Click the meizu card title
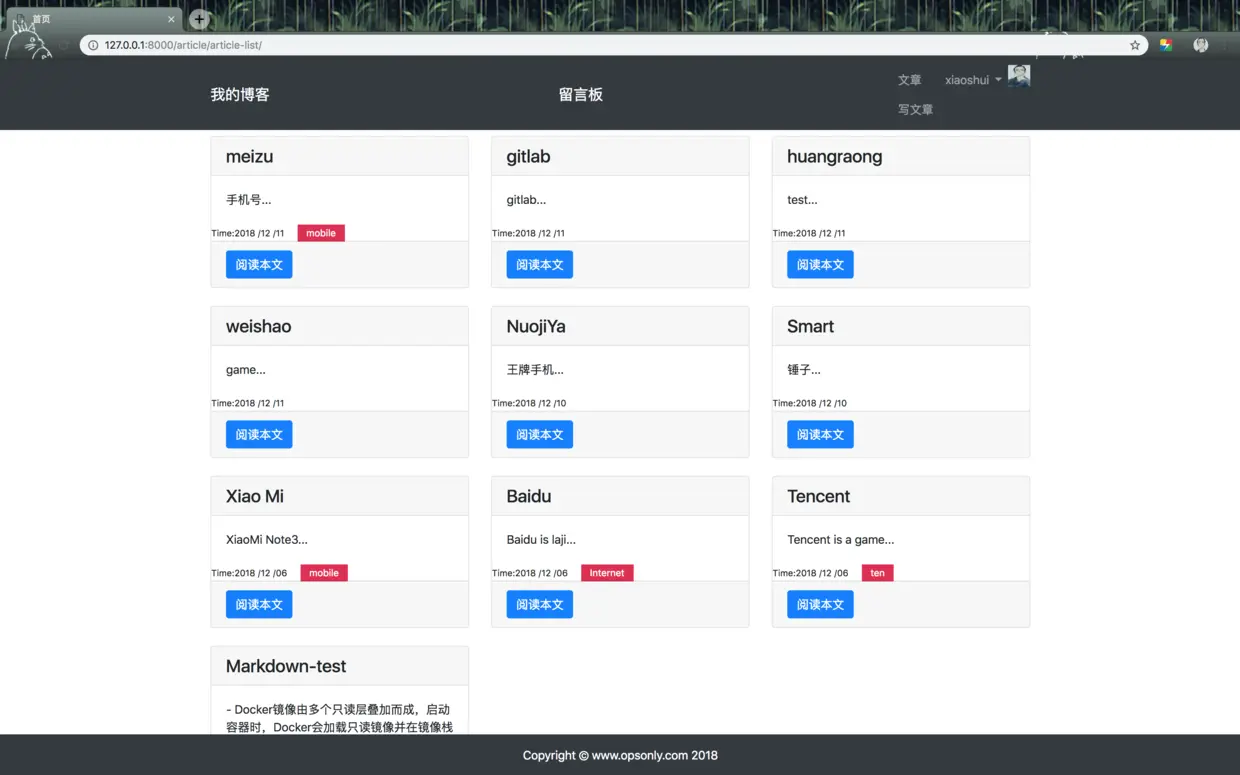 point(249,156)
